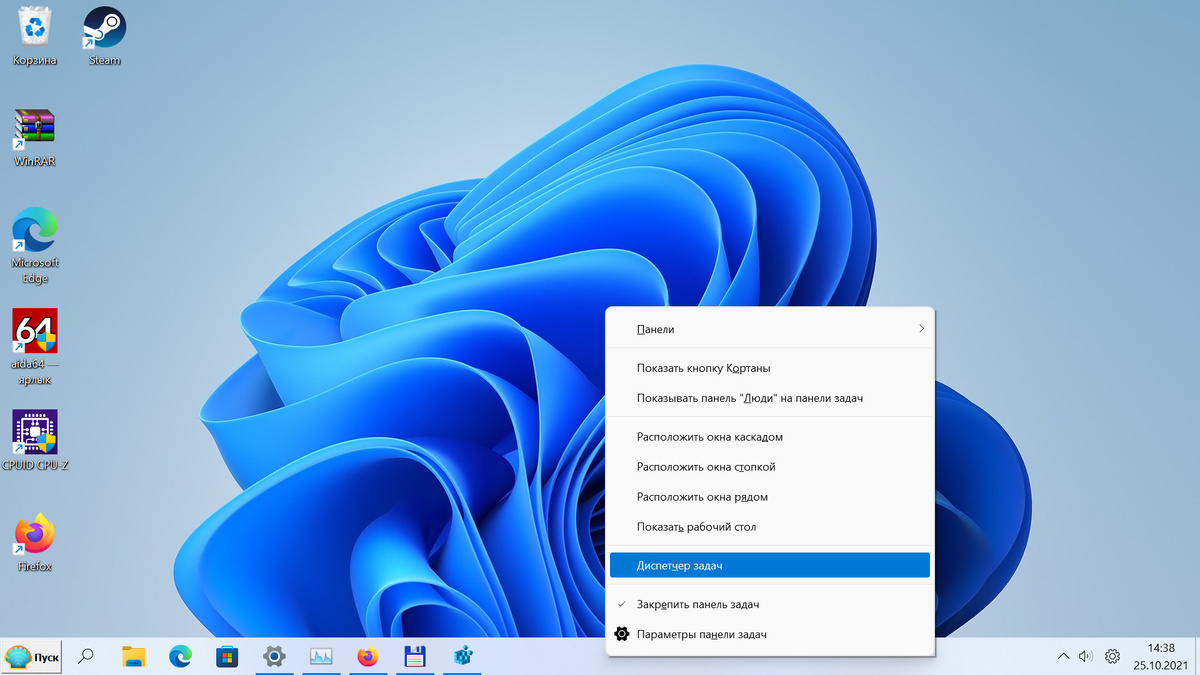Show hidden tray icons chevron
Image resolution: width=1200 pixels, height=675 pixels.
pyautogui.click(x=1063, y=657)
